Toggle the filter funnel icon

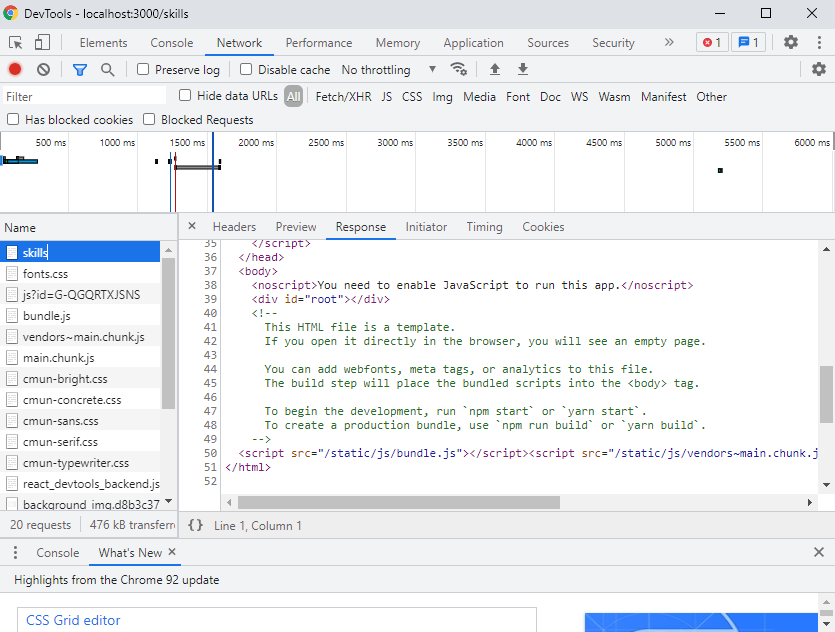(x=80, y=70)
